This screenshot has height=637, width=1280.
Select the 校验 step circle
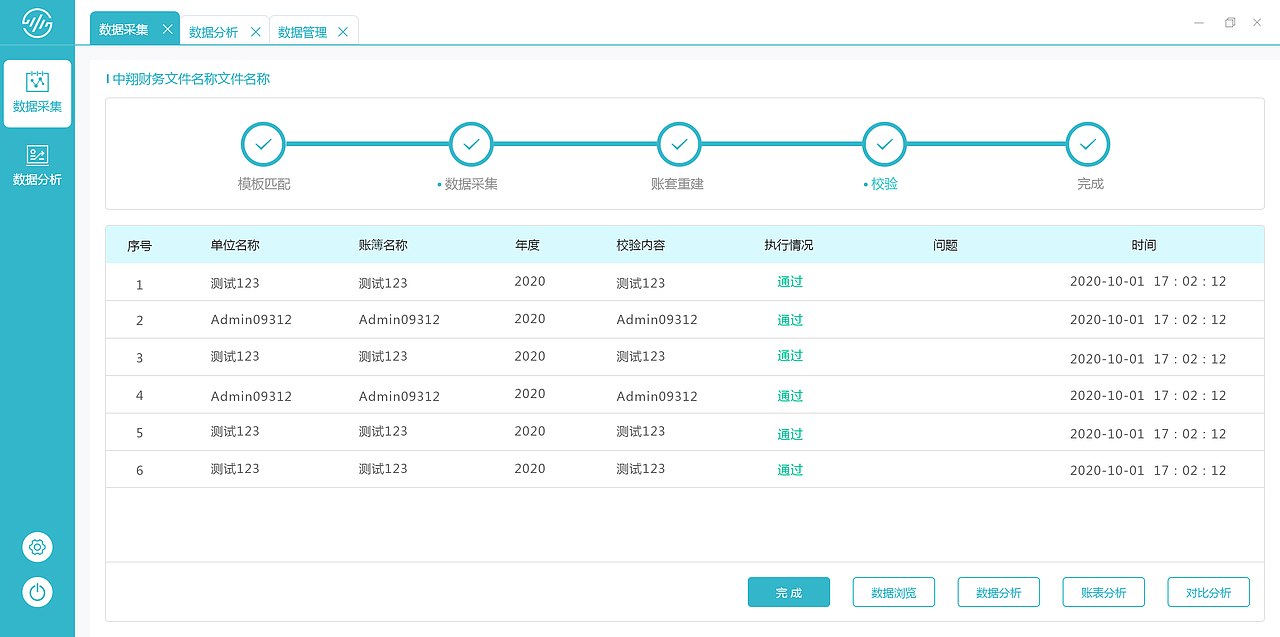(884, 144)
